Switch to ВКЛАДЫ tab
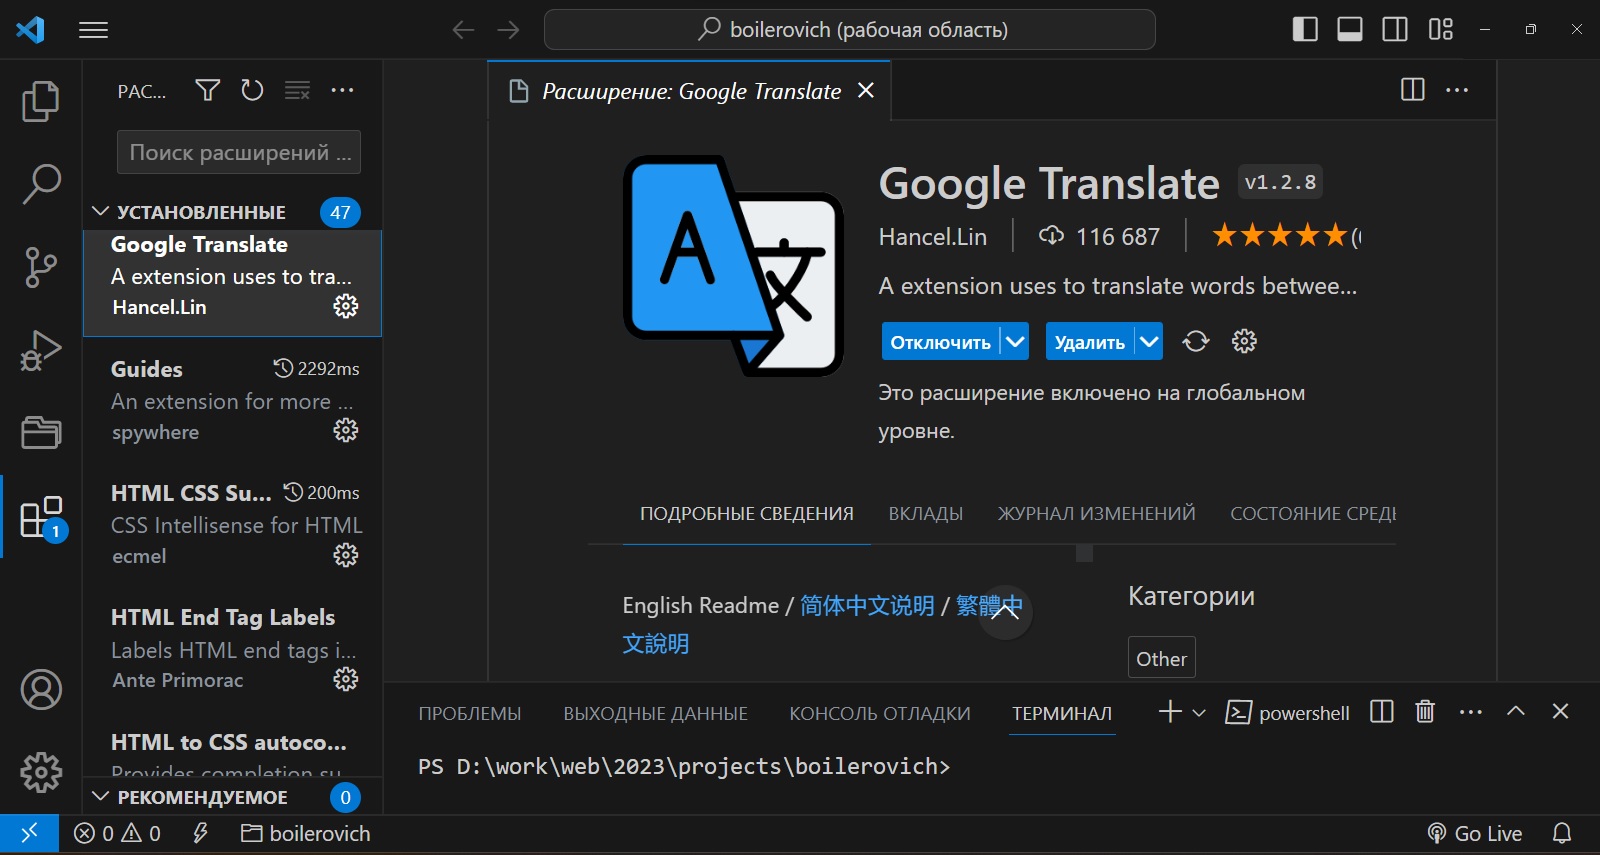The image size is (1600, 855). tap(926, 513)
